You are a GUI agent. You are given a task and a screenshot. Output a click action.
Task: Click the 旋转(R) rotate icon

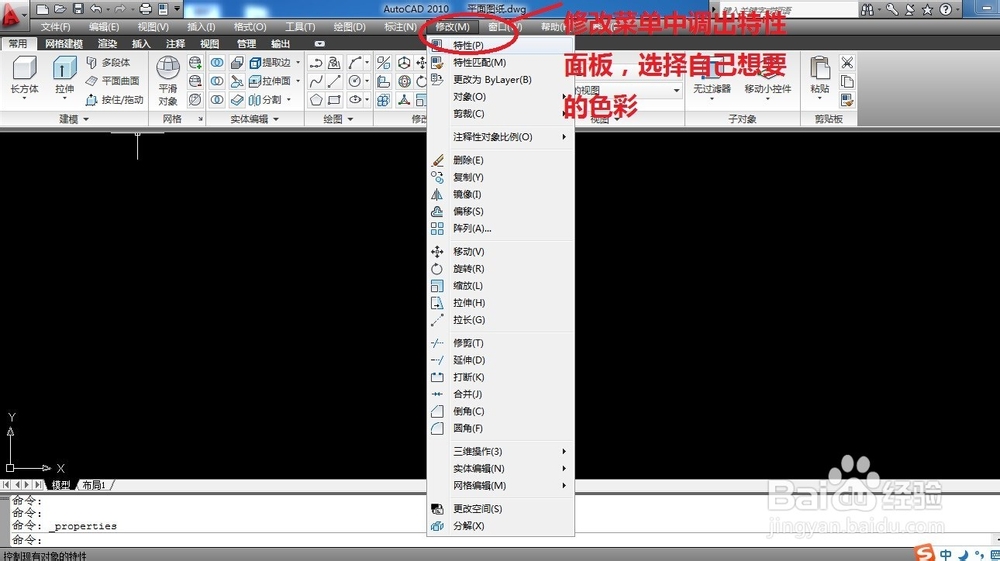[x=437, y=269]
